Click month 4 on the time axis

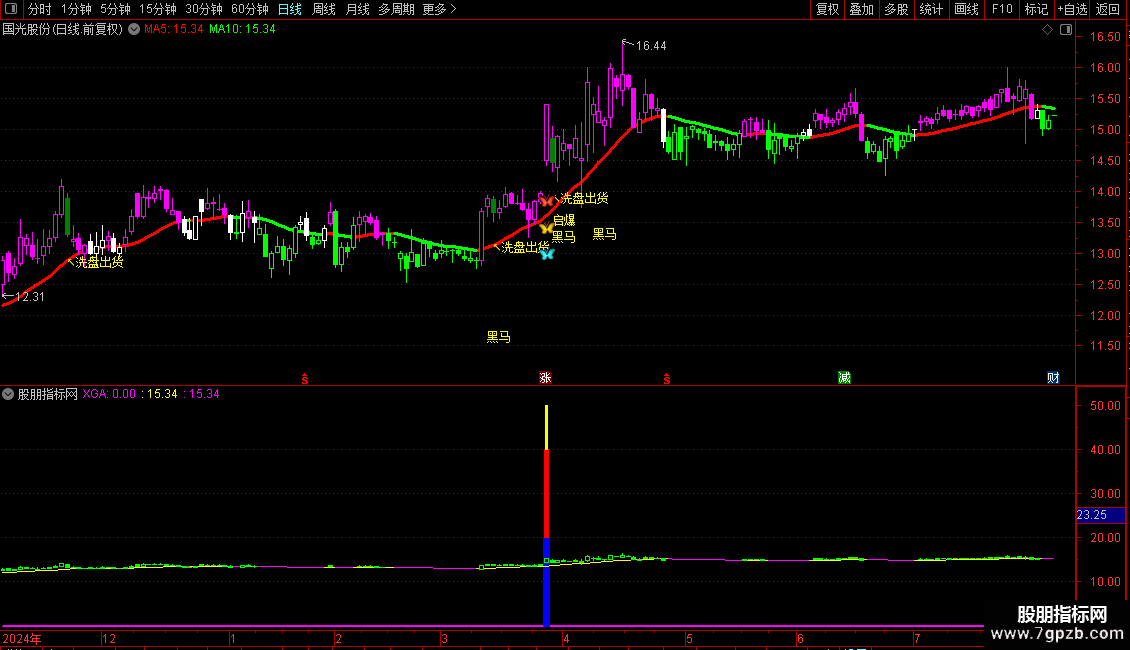(x=566, y=639)
